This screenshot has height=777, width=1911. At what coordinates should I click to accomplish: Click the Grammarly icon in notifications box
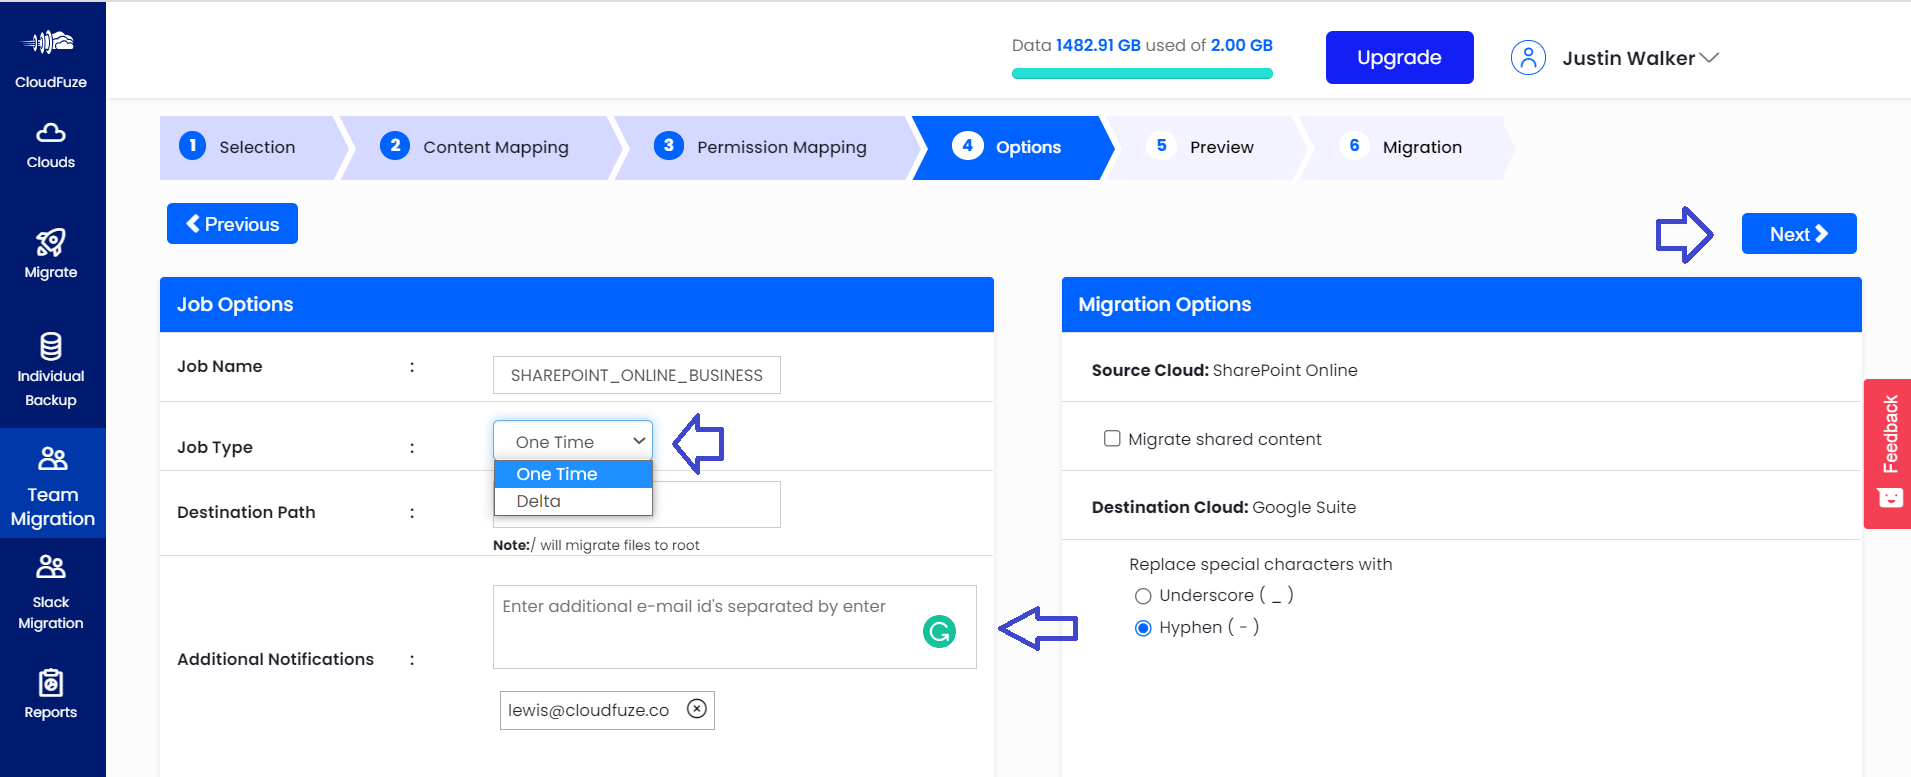click(939, 631)
